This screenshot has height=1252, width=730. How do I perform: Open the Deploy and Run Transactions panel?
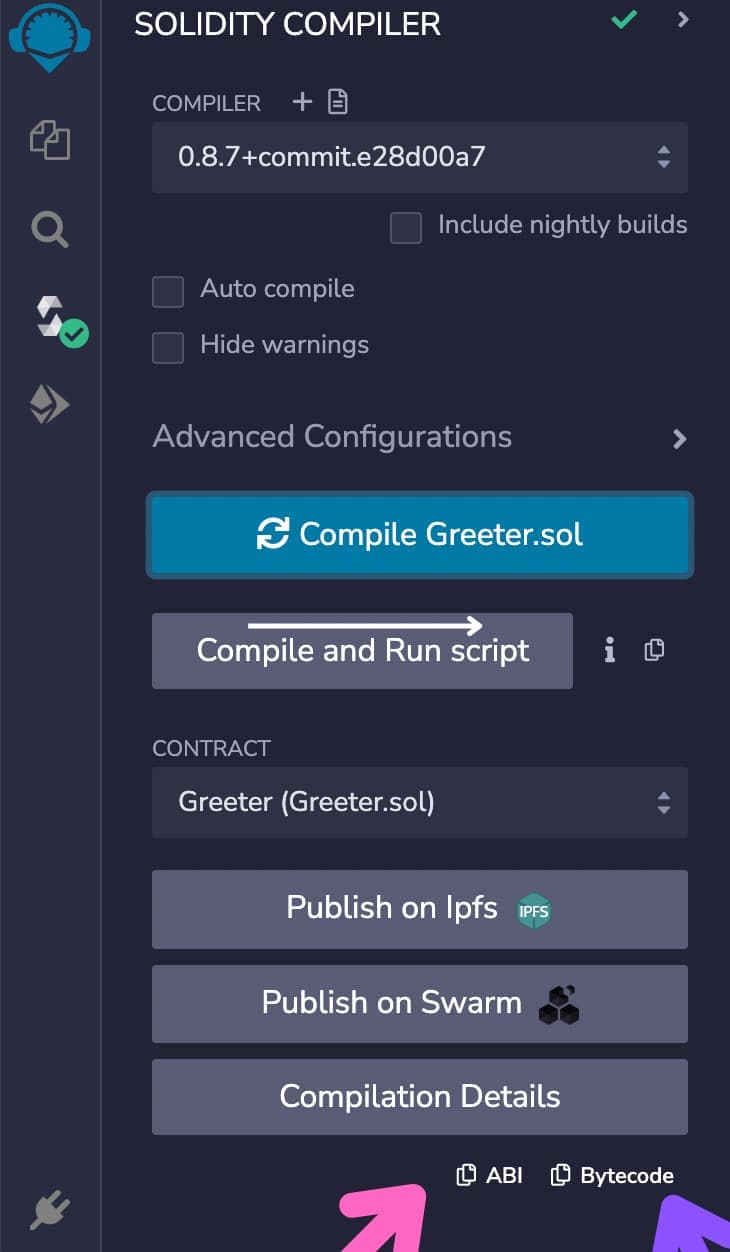[x=49, y=404]
